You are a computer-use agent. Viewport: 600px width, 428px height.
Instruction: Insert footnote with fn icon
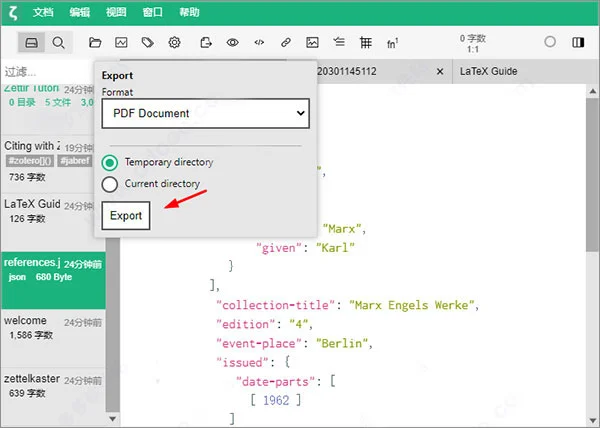tap(392, 43)
